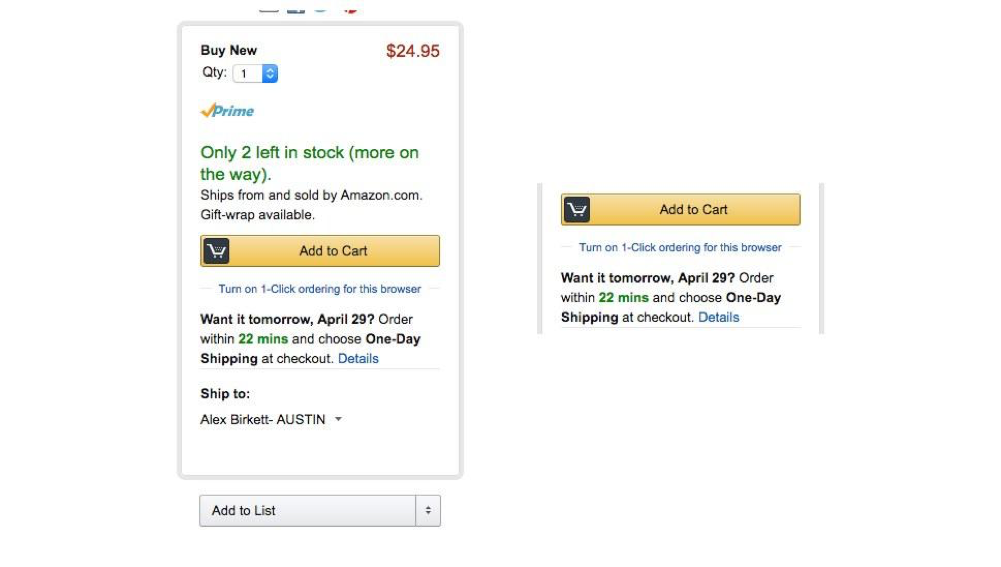Viewport: 1001px width, 567px height.
Task: Click the $24.95 price
Action: coord(413,51)
